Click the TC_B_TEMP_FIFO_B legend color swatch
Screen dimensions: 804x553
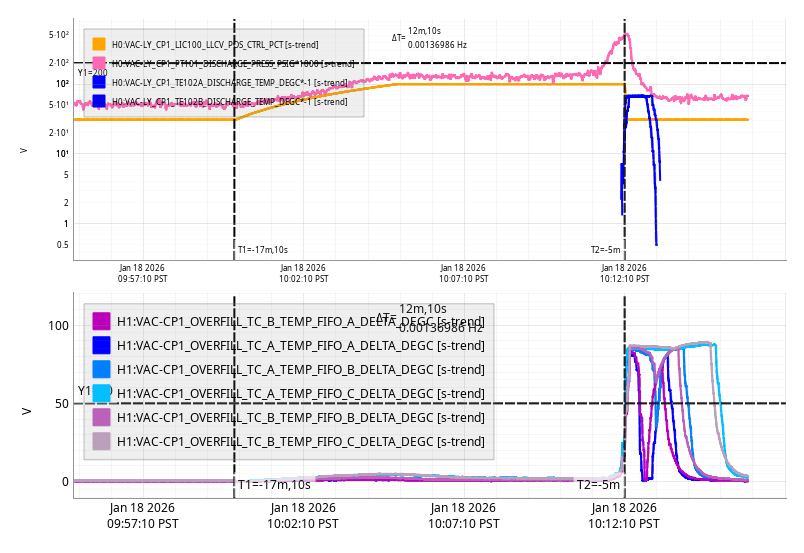pyautogui.click(x=101, y=417)
